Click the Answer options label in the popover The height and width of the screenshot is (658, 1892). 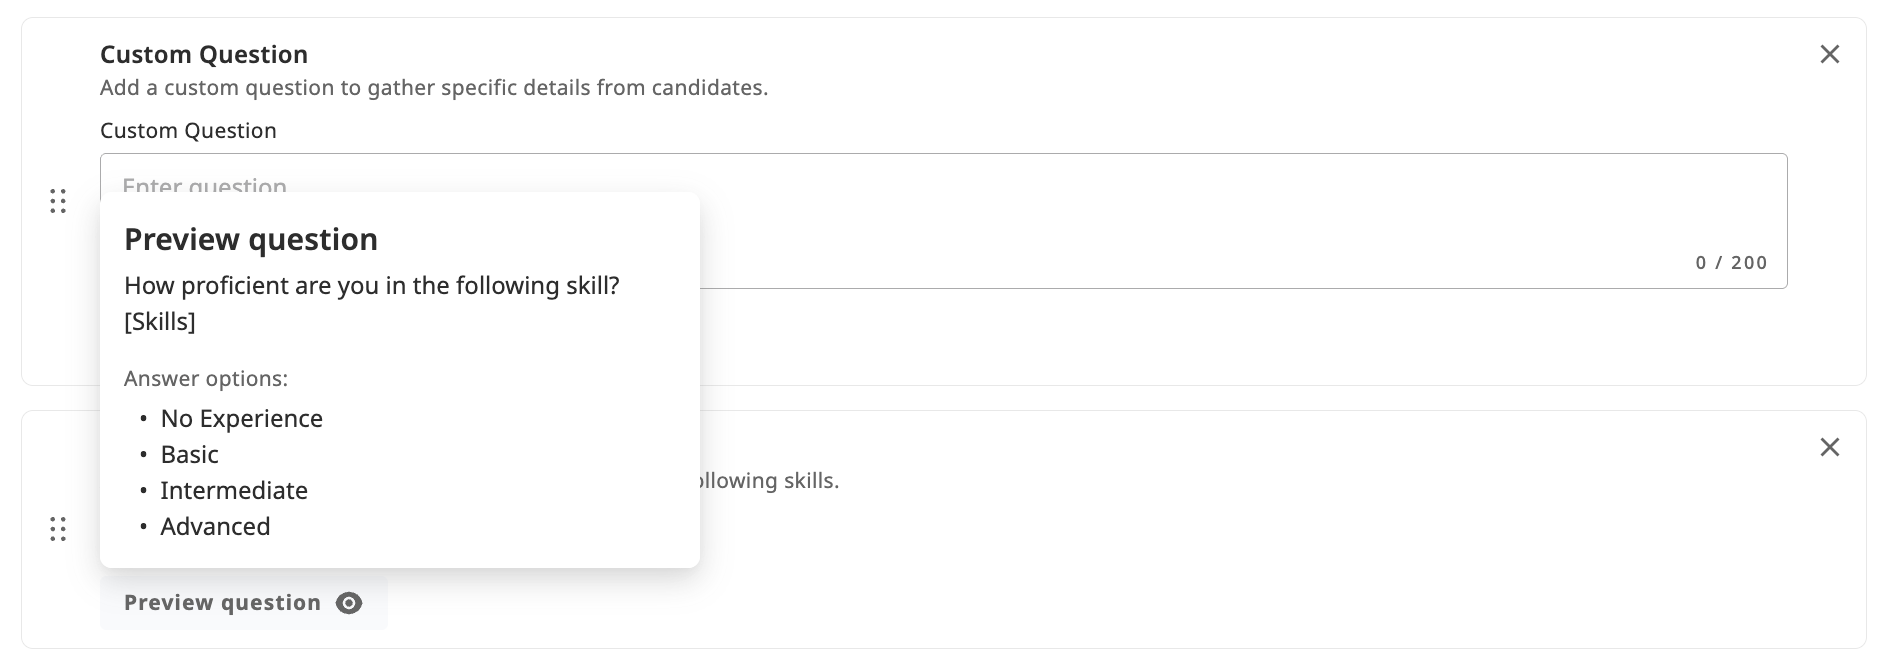(x=205, y=379)
